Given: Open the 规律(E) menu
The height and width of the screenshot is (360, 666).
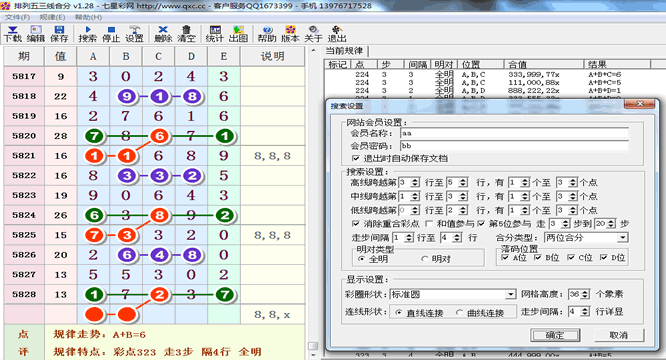Looking at the screenshot, I should 52,17.
